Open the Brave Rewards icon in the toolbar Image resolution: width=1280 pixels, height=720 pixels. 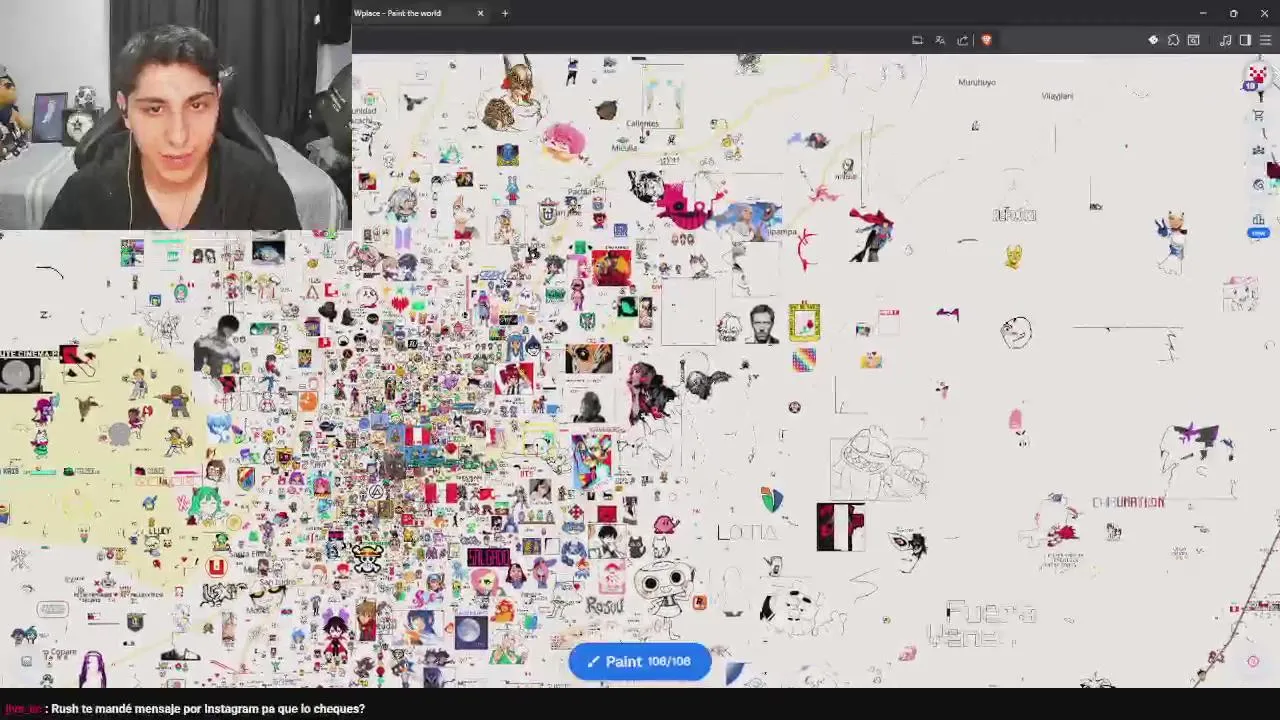(1153, 40)
